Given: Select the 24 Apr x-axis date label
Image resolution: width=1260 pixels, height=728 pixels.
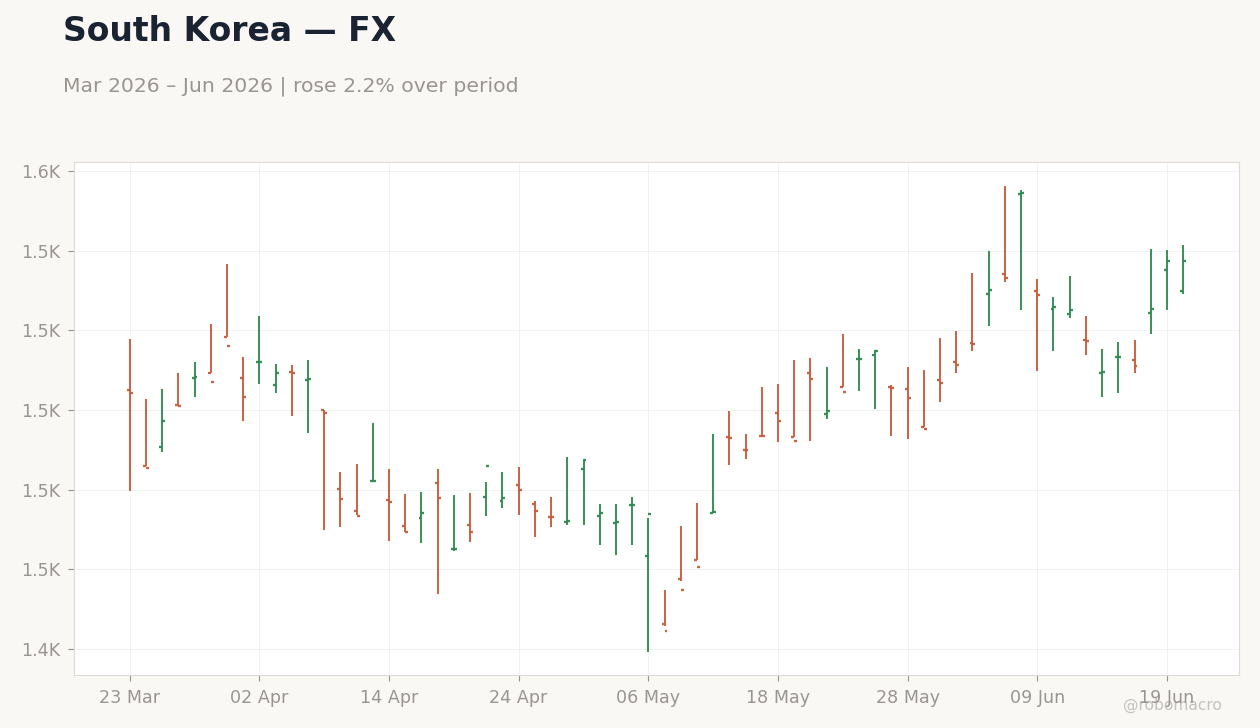Looking at the screenshot, I should click(x=518, y=698).
